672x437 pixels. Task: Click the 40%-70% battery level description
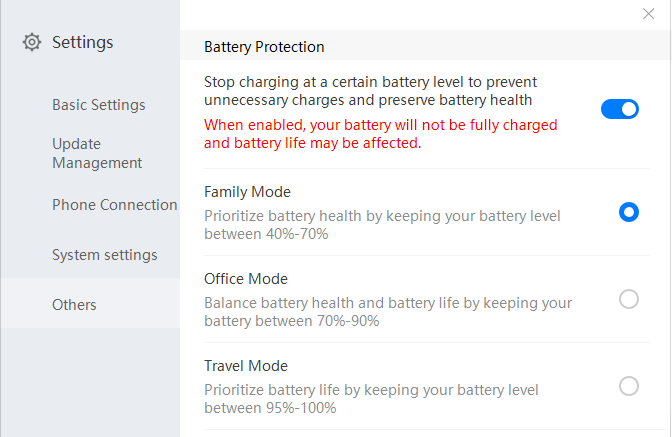coord(382,225)
